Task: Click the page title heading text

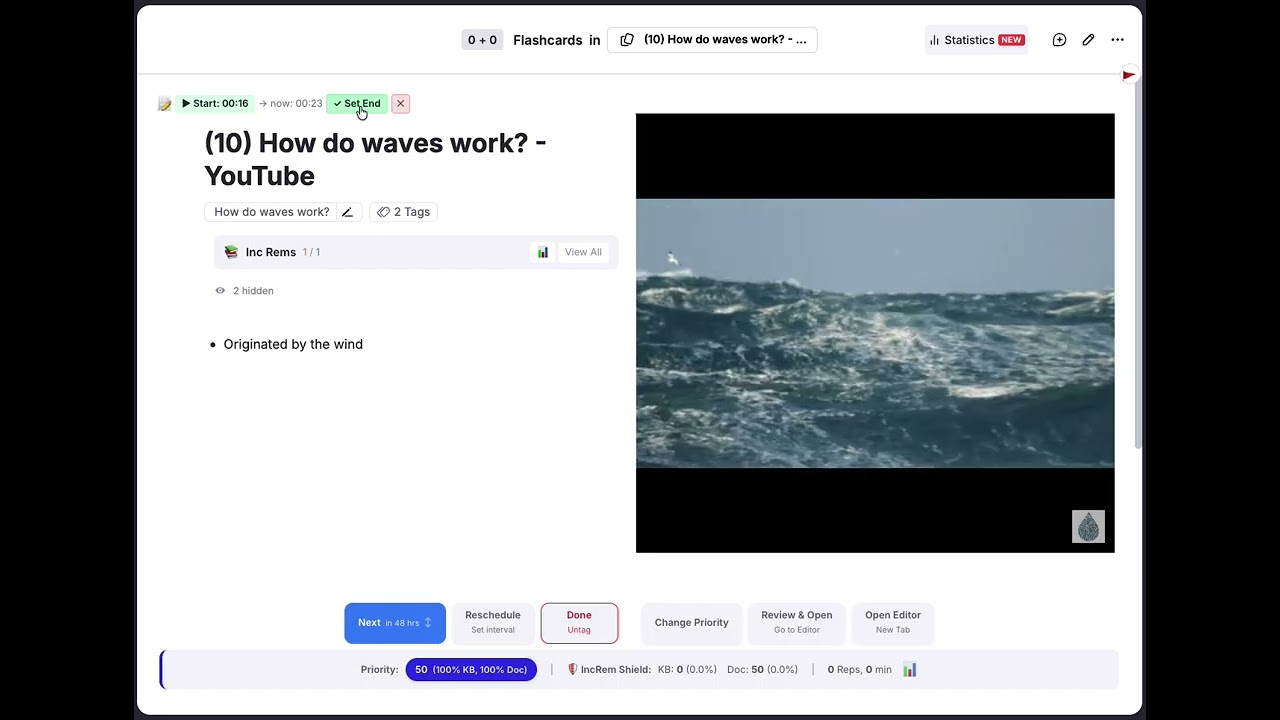Action: coord(375,159)
